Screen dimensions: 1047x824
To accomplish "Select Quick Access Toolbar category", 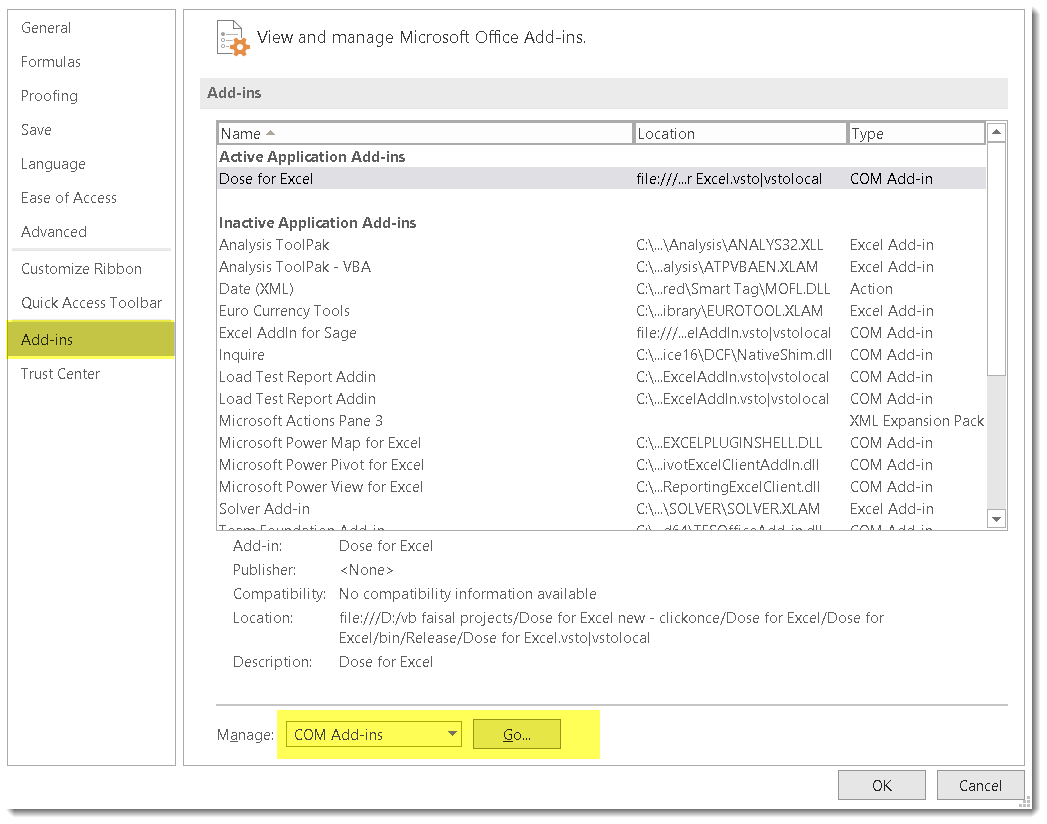I will pos(91,303).
